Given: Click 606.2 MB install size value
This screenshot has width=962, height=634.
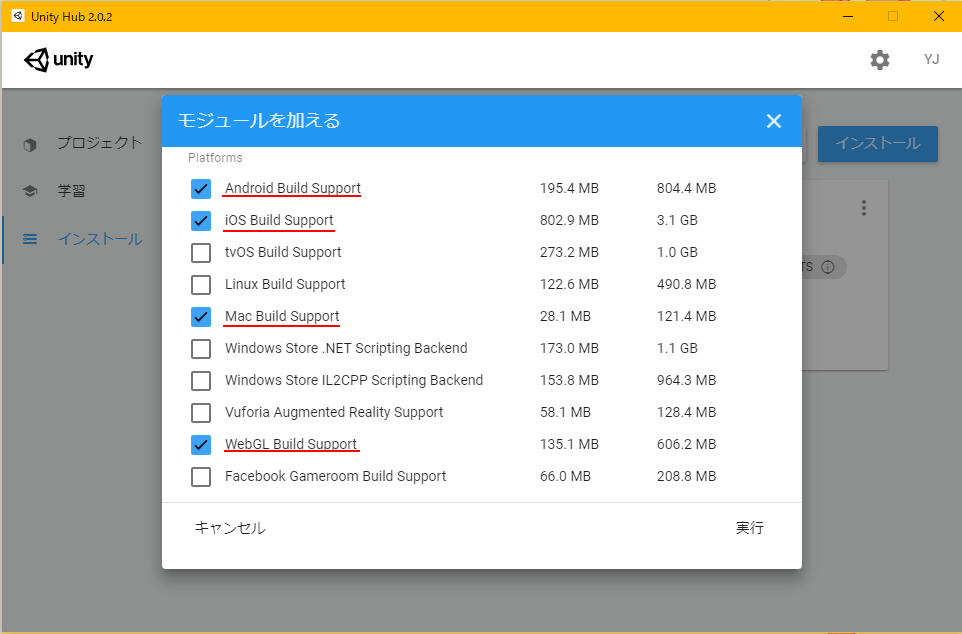Looking at the screenshot, I should (x=687, y=444).
